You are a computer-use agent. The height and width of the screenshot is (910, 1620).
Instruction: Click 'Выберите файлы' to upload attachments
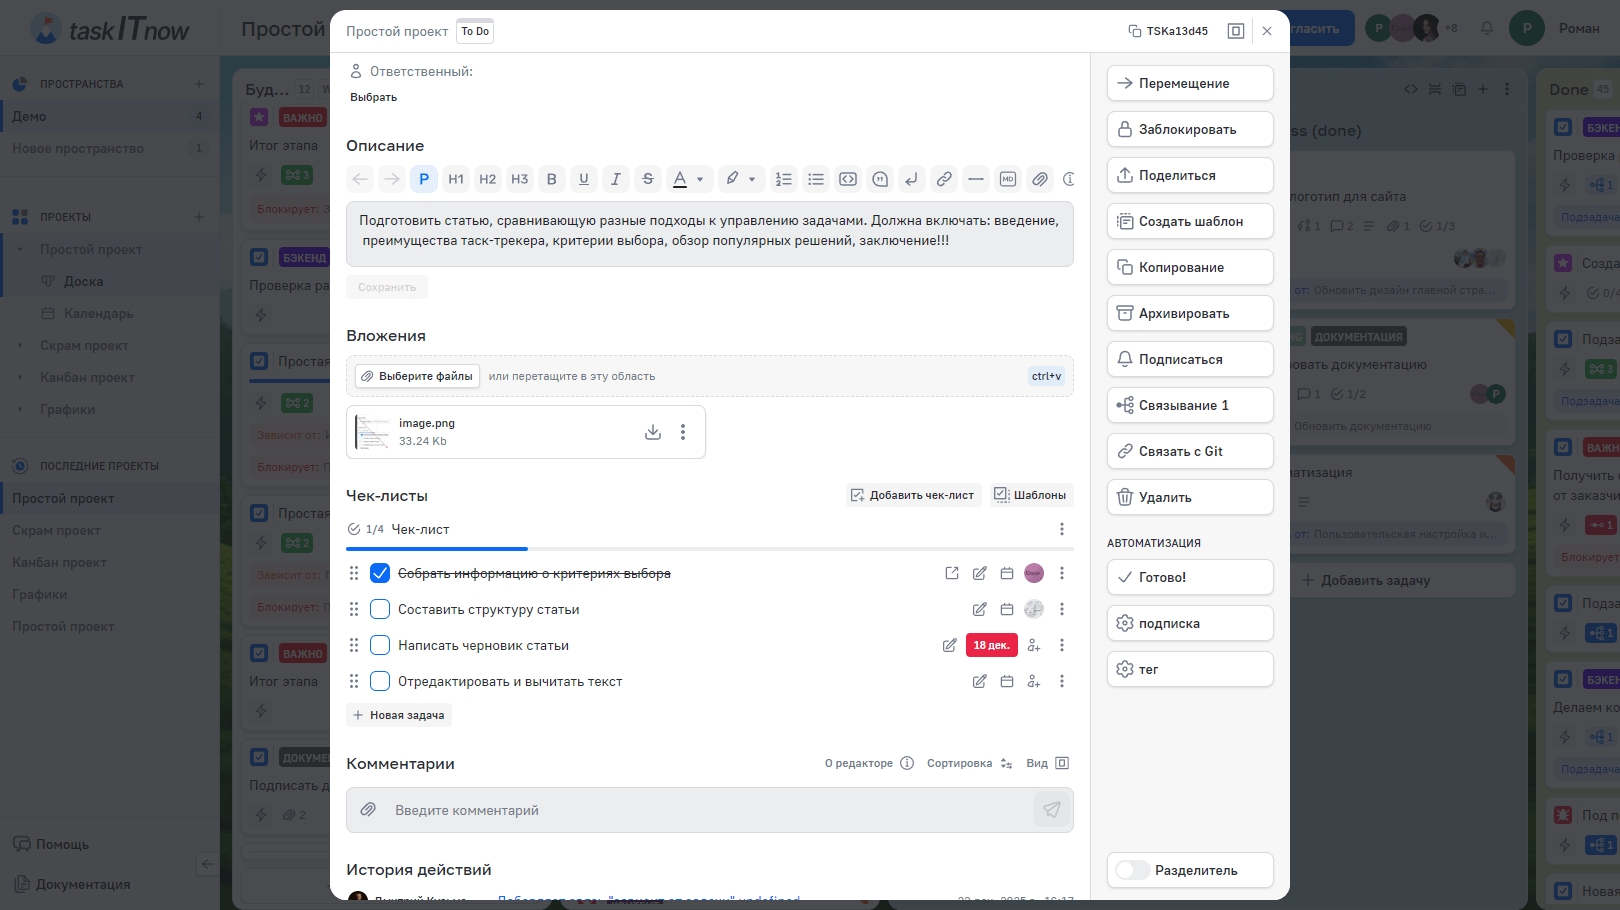pyautogui.click(x=417, y=376)
